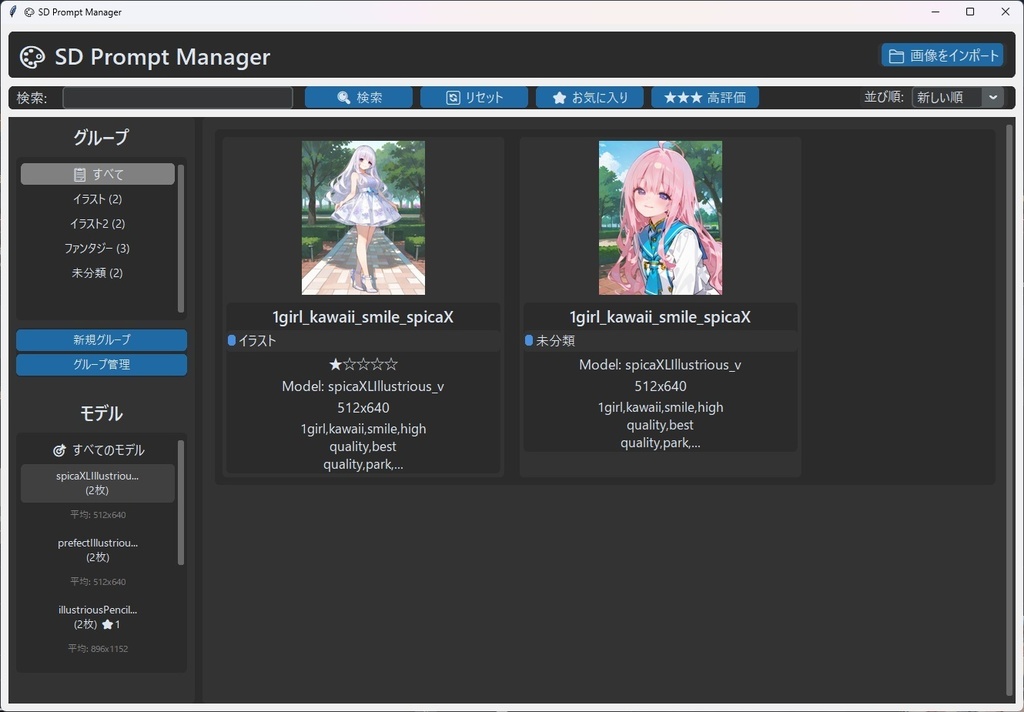Click the star icon on お気に入り button
Image resolution: width=1024 pixels, height=712 pixels.
tap(559, 97)
